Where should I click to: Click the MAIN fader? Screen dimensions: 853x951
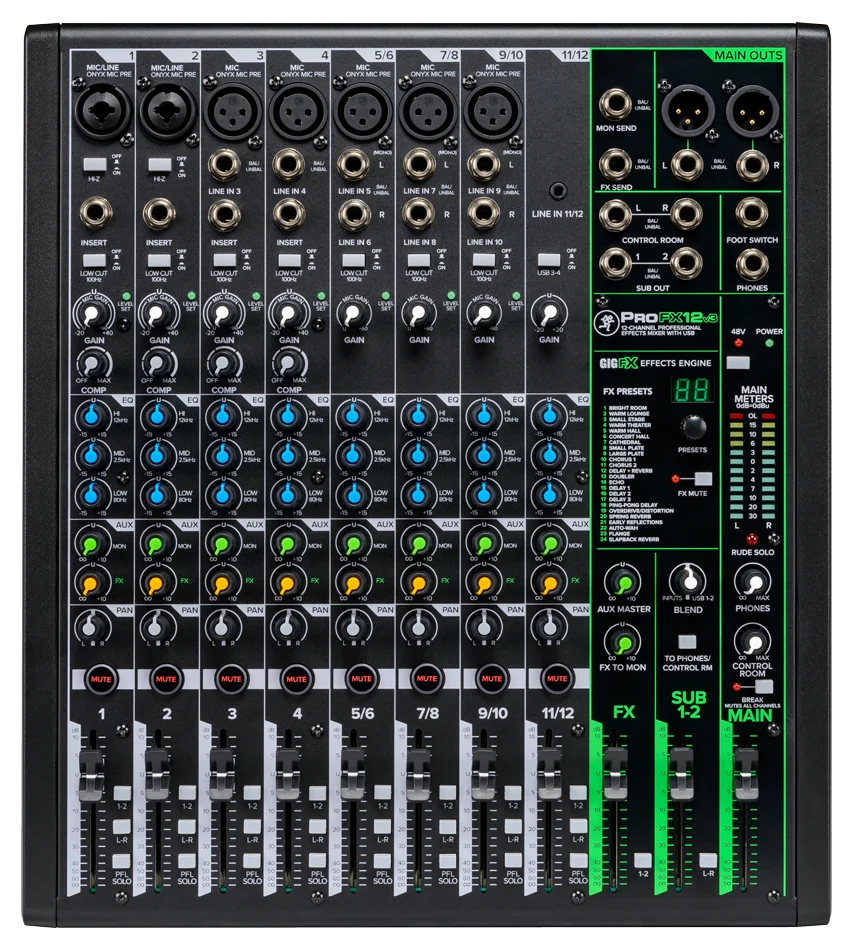746,775
